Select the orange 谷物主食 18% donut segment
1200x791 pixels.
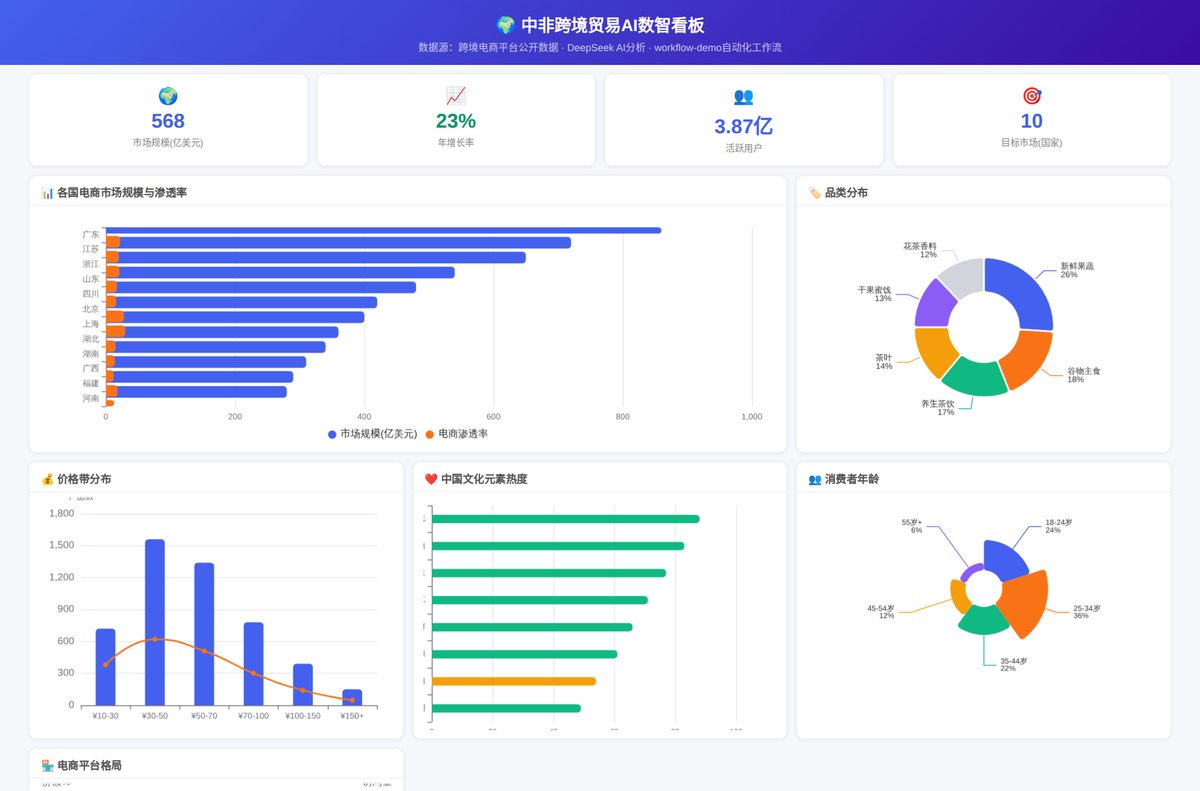pyautogui.click(x=1028, y=360)
